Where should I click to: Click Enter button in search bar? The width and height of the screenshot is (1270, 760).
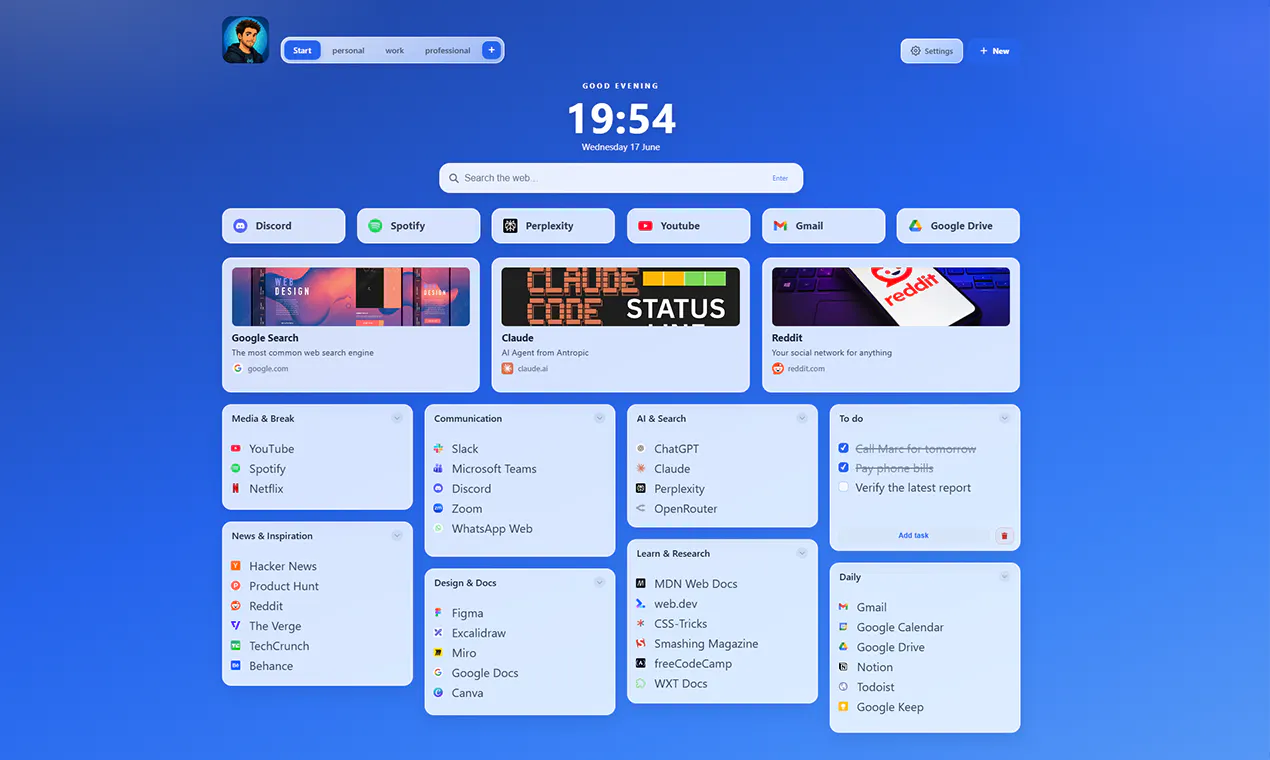click(780, 178)
